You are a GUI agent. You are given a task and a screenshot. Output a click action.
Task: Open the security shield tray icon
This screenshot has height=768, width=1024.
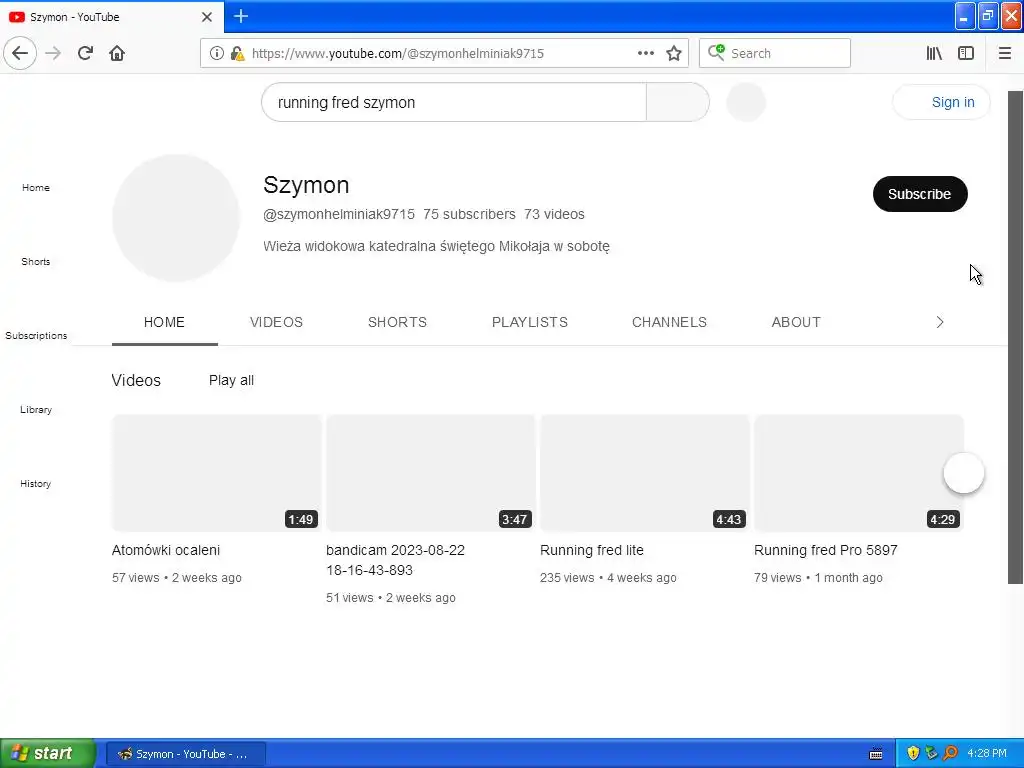913,754
